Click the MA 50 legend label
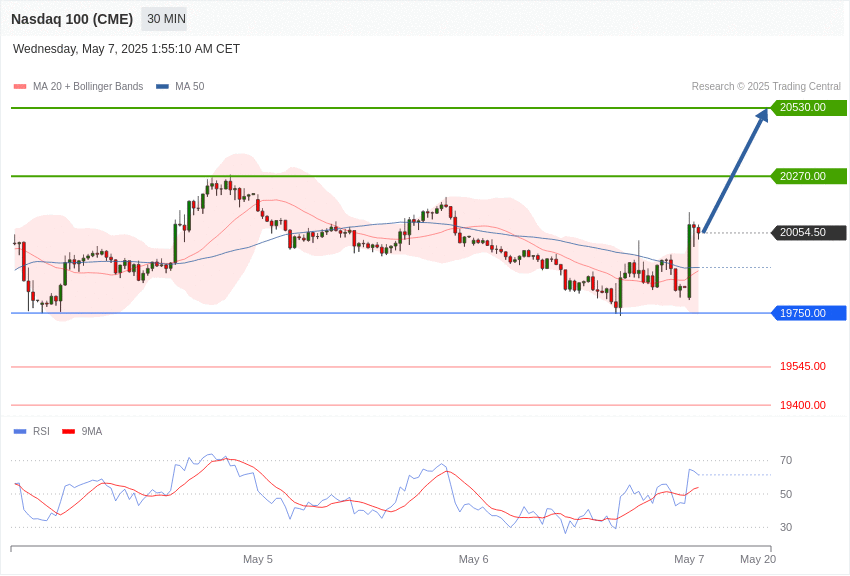 click(190, 87)
